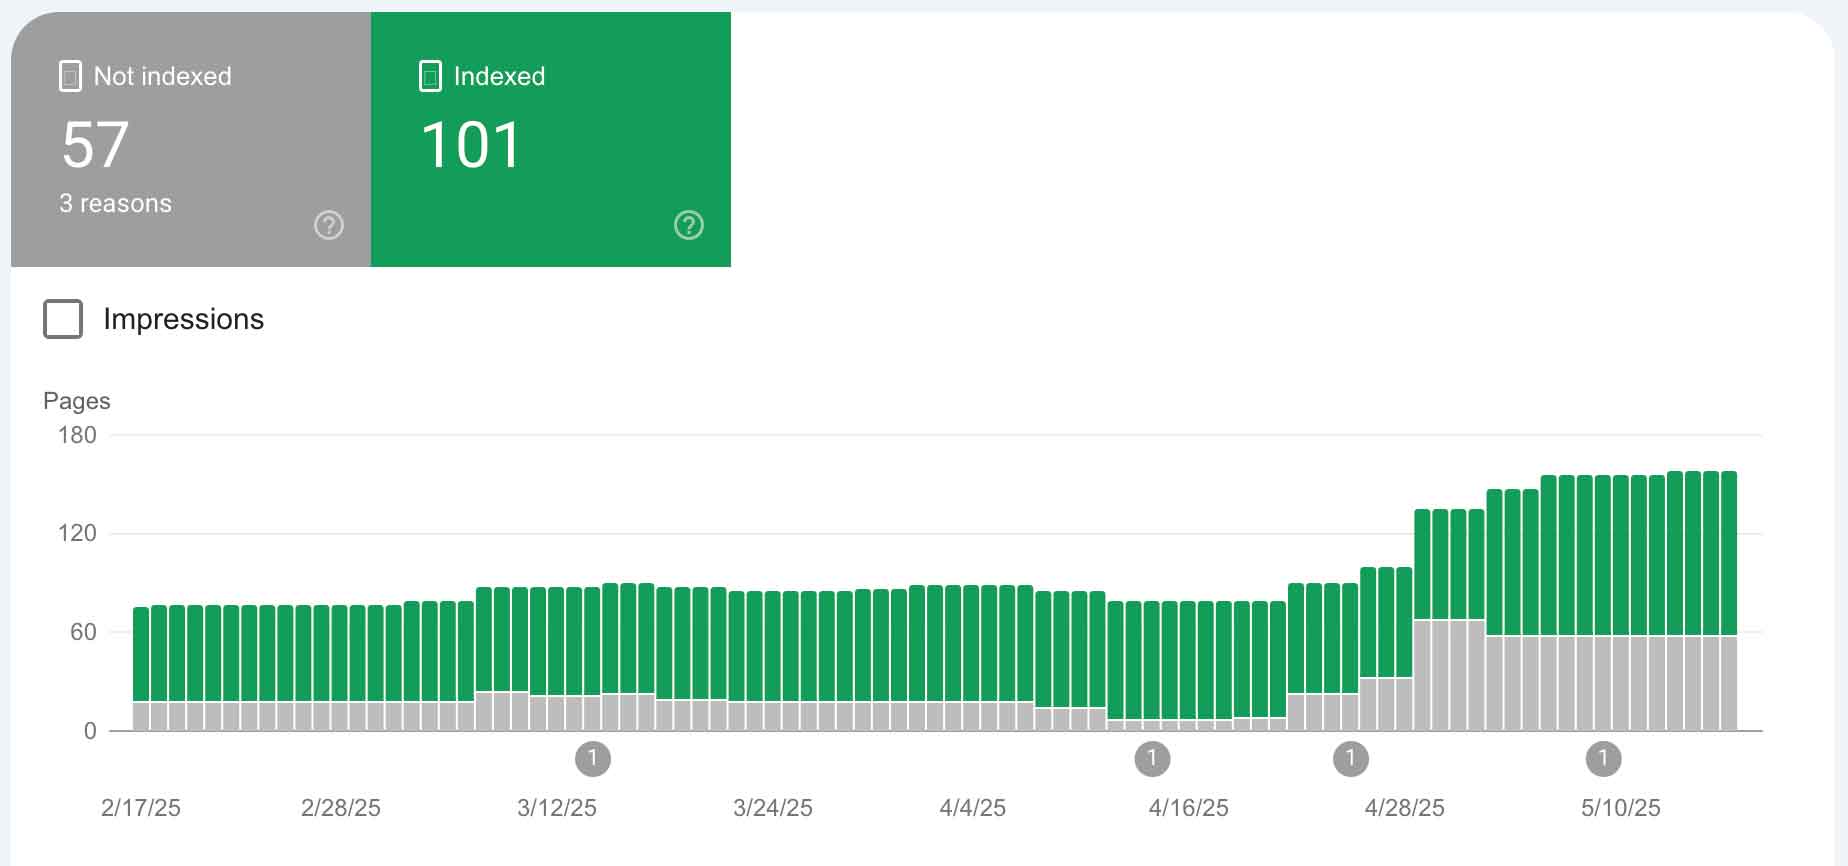Click the 101 indexed count
The width and height of the screenshot is (1848, 866).
tap(471, 145)
